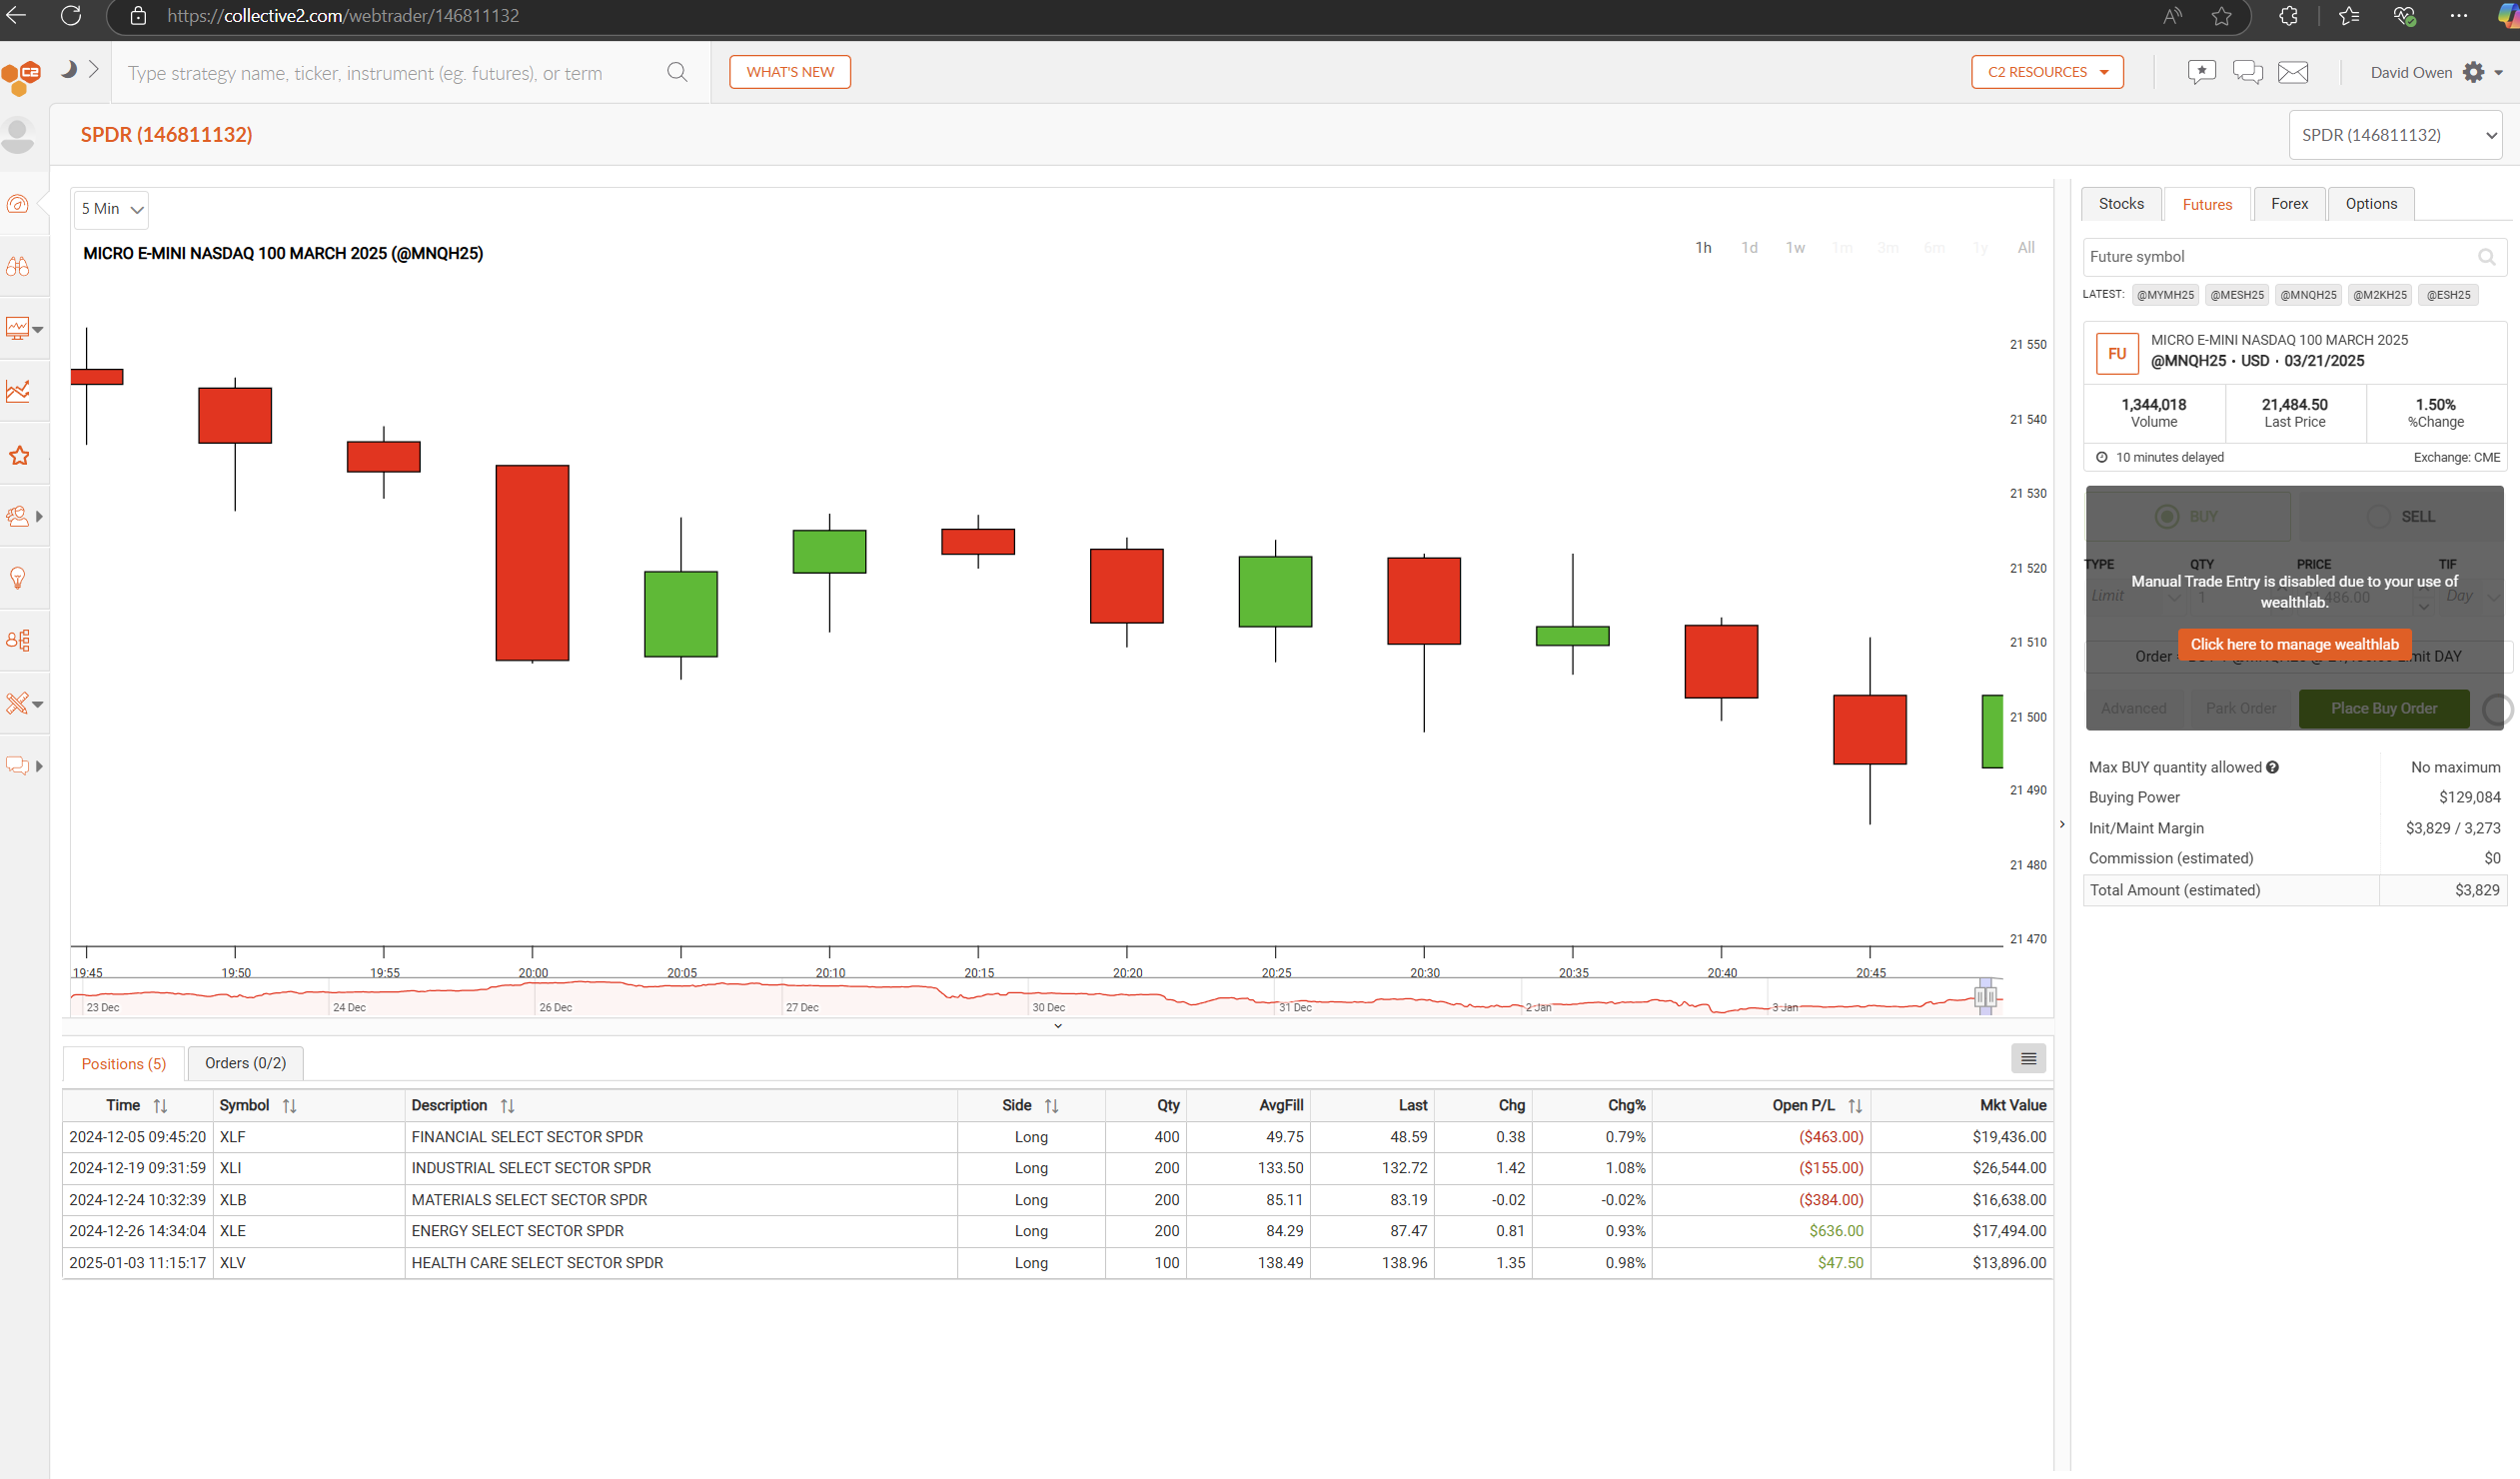Expand the SPDR (146811132) account selector
The width and height of the screenshot is (2520, 1479).
[x=2394, y=135]
